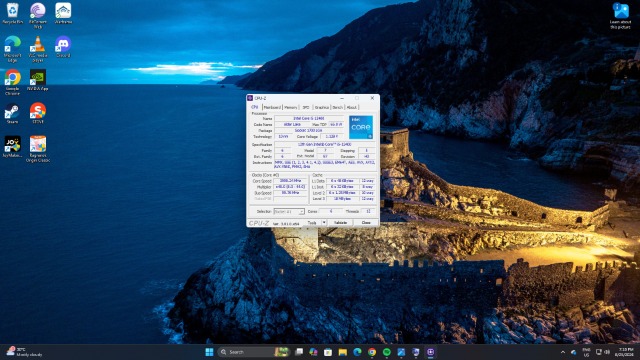Click the Package socket value

coord(309,131)
